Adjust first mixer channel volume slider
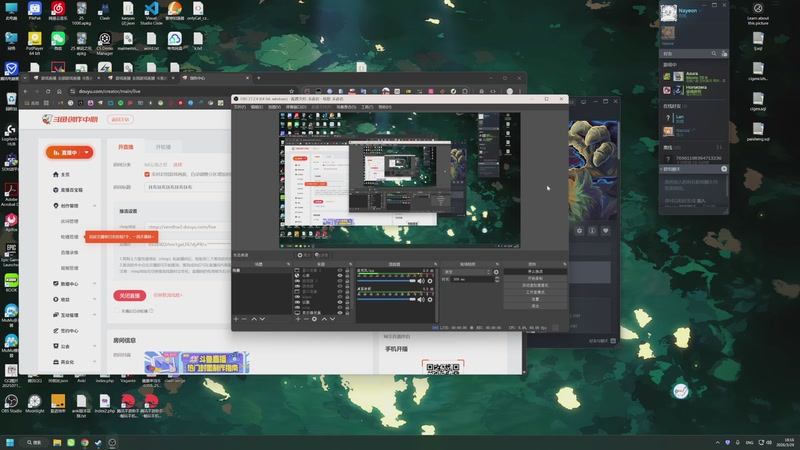This screenshot has height=450, width=800. pos(386,281)
